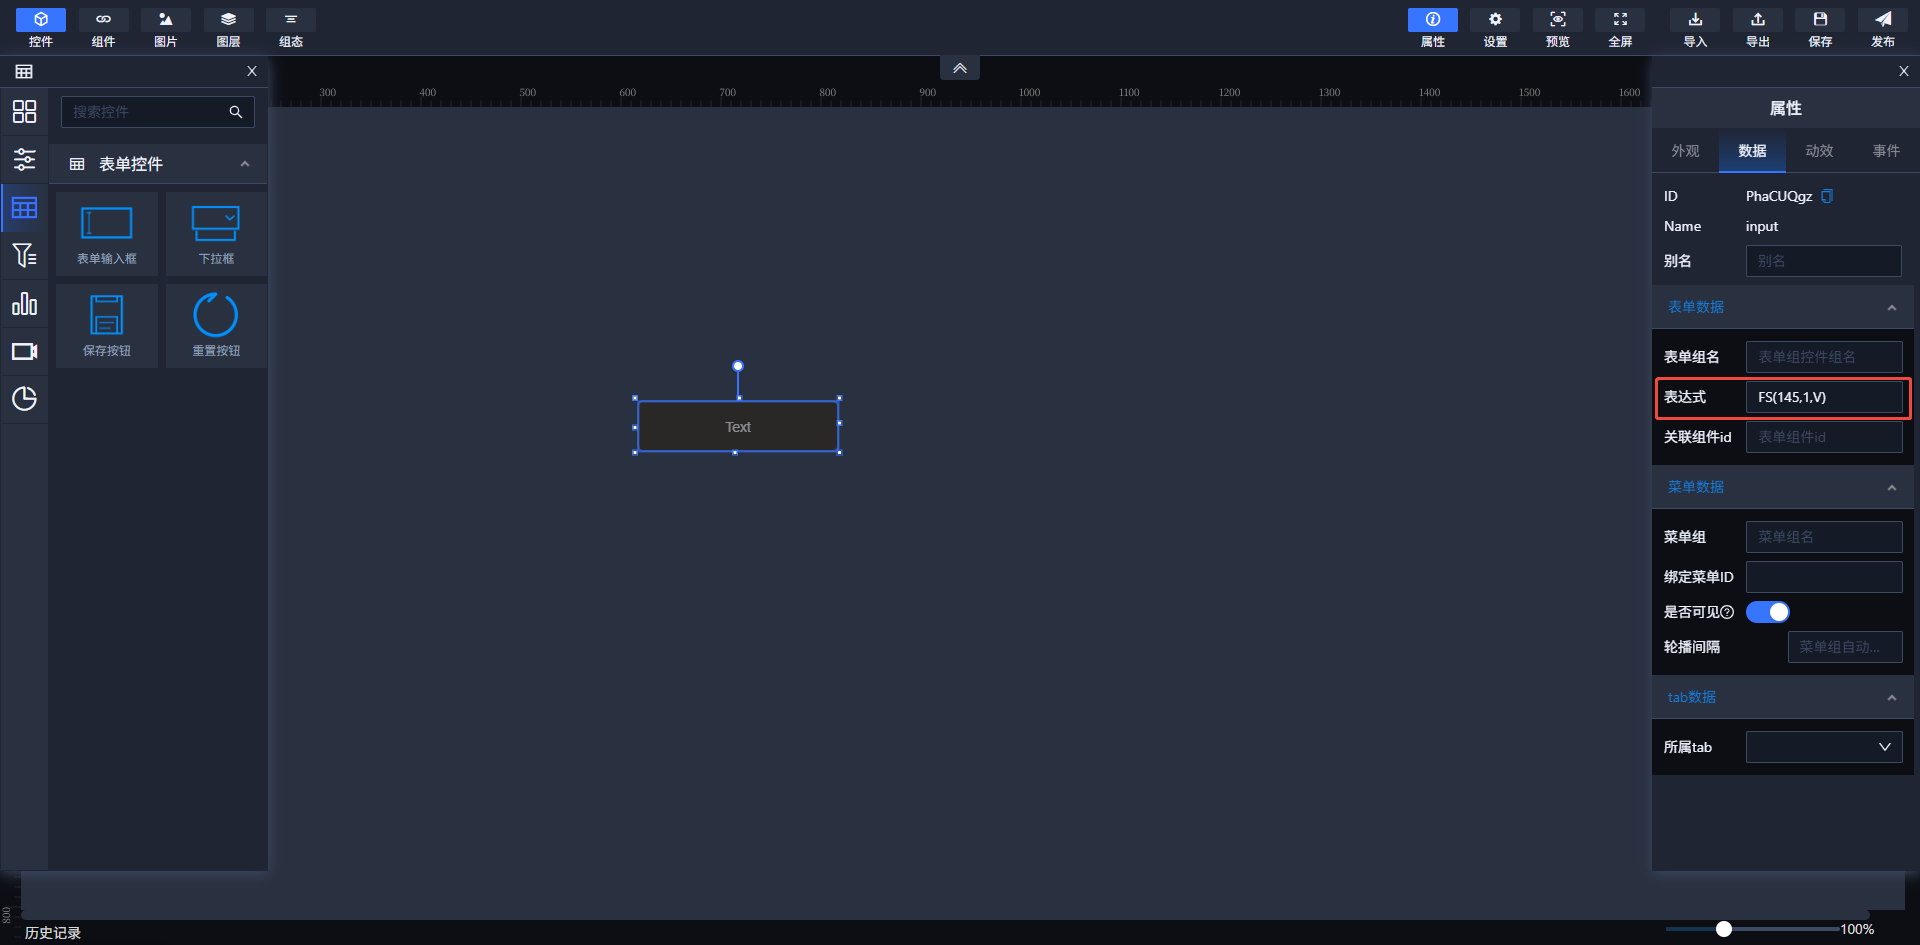Open the chart controls sidebar category

pyautogui.click(x=24, y=304)
